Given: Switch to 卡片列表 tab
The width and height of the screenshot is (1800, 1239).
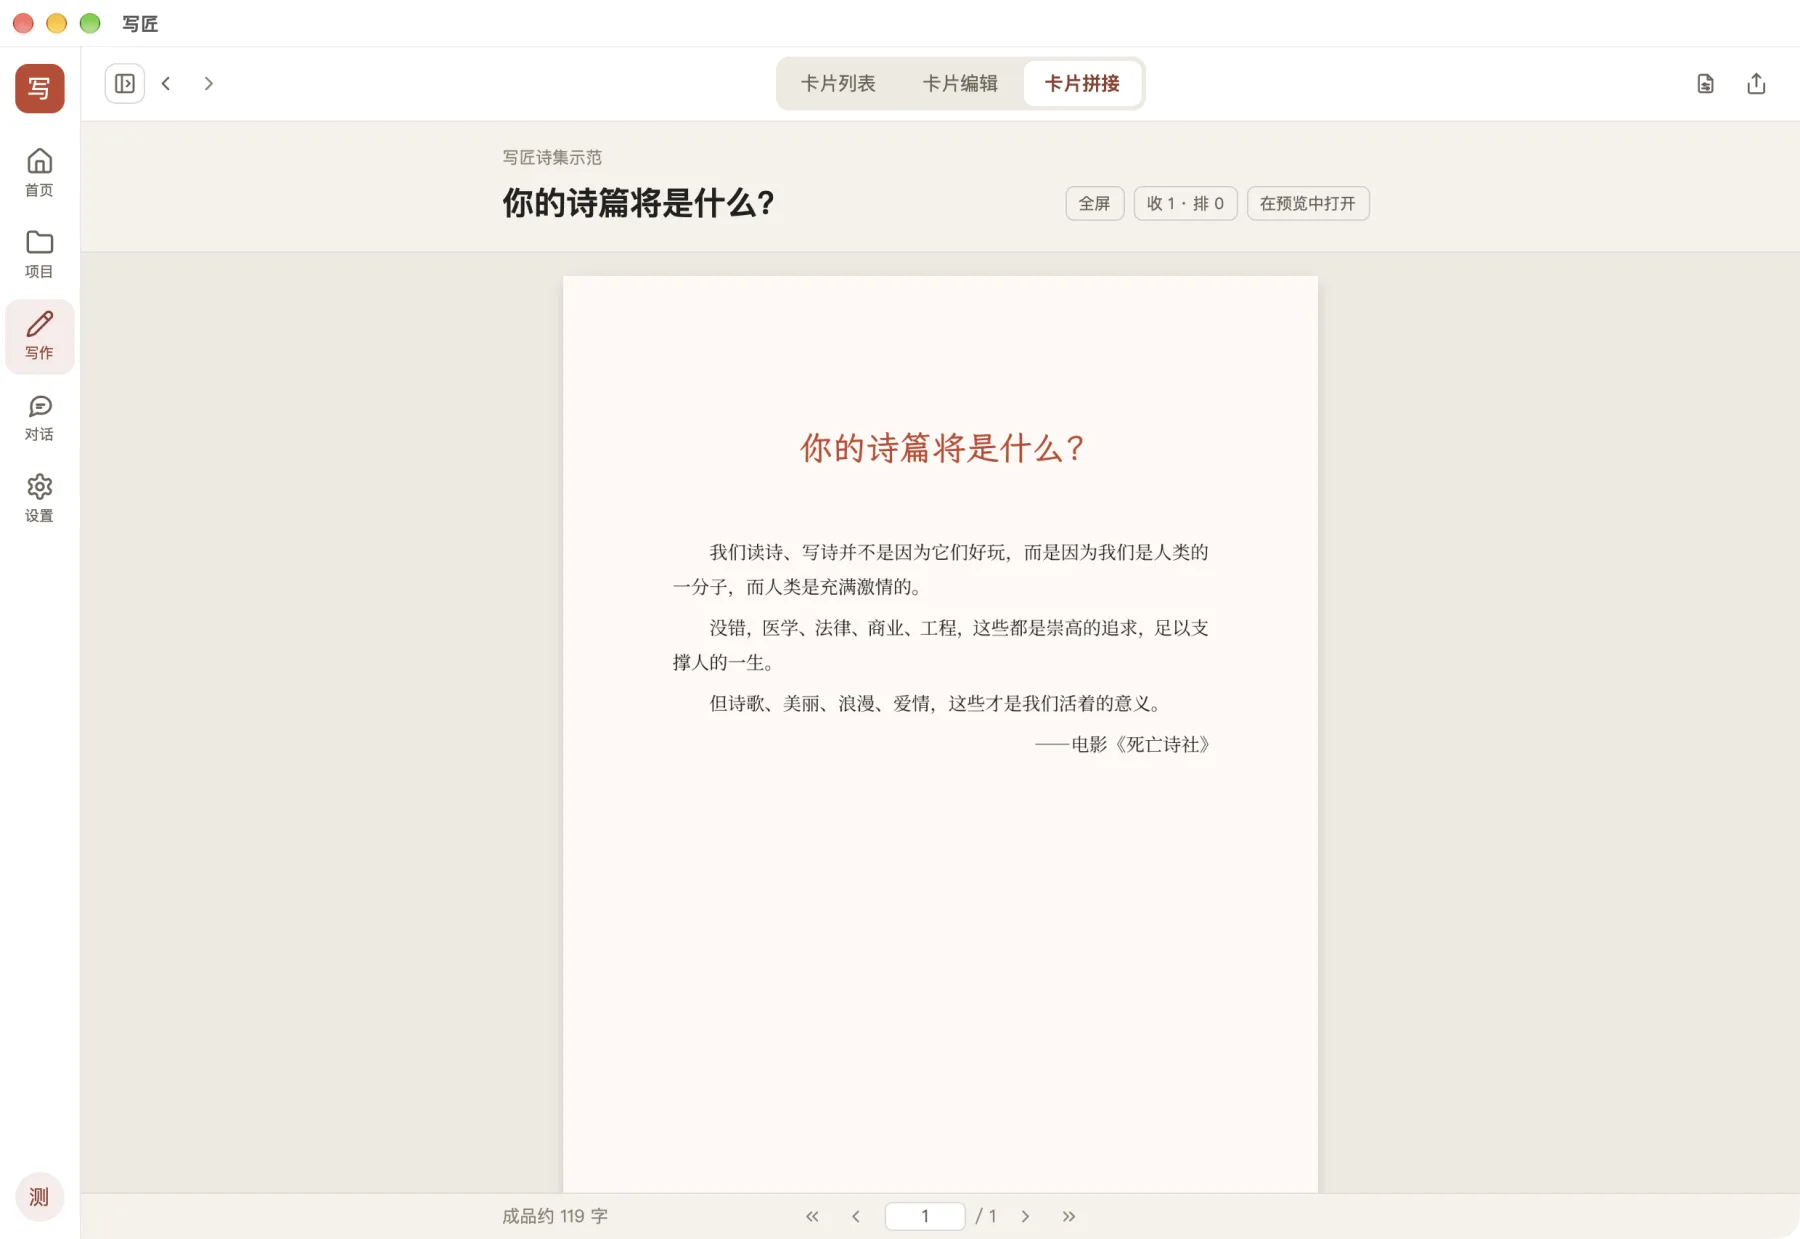Looking at the screenshot, I should click(838, 84).
